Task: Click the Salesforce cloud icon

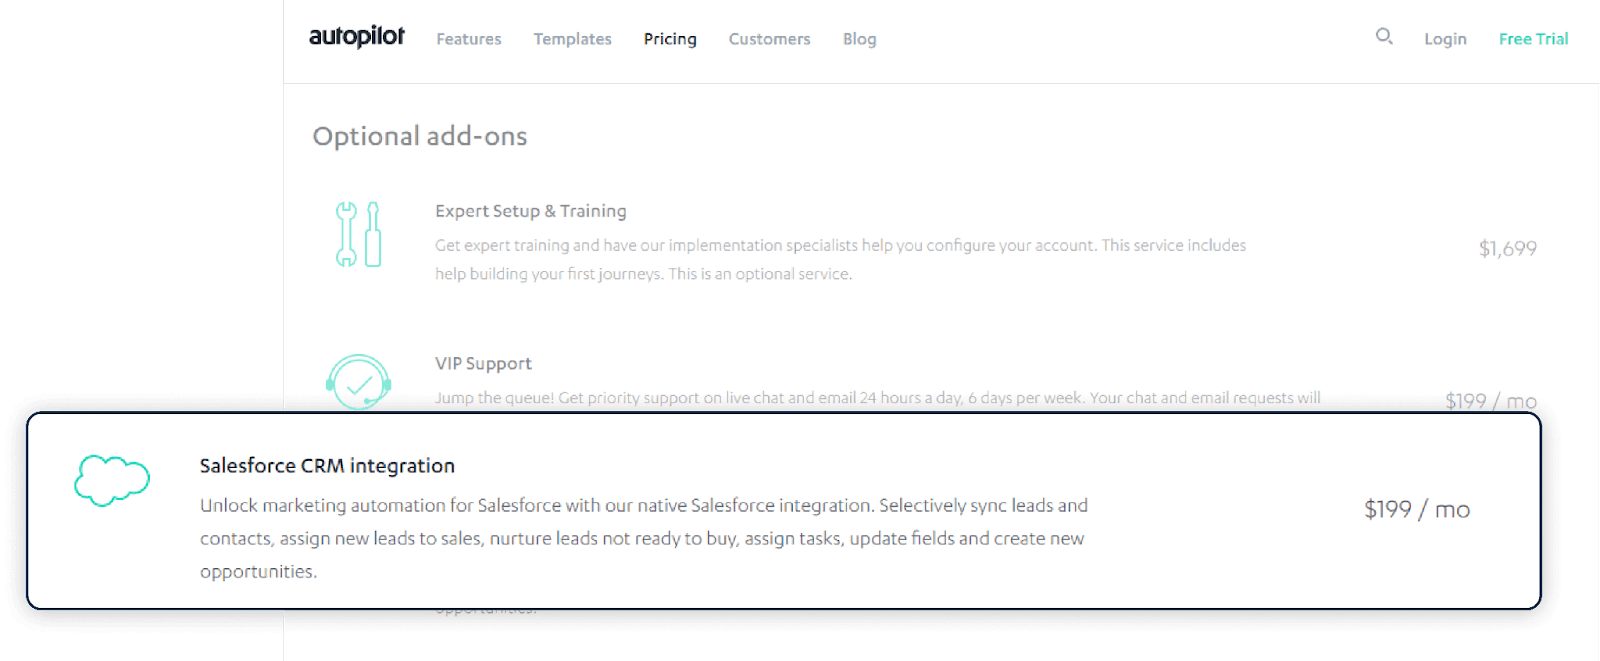Action: tap(112, 480)
